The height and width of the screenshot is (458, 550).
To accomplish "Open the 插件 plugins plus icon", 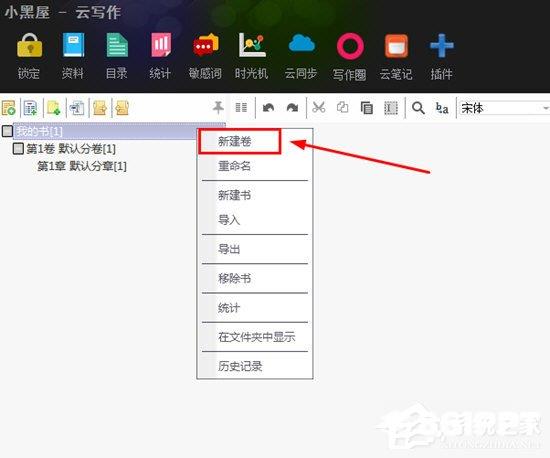I will point(442,46).
